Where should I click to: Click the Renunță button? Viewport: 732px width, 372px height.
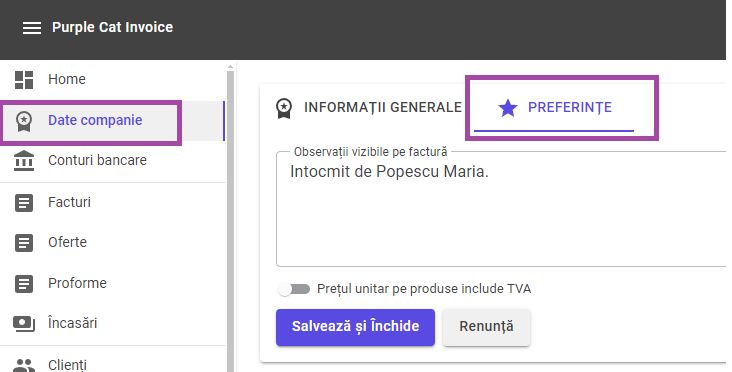[486, 327]
